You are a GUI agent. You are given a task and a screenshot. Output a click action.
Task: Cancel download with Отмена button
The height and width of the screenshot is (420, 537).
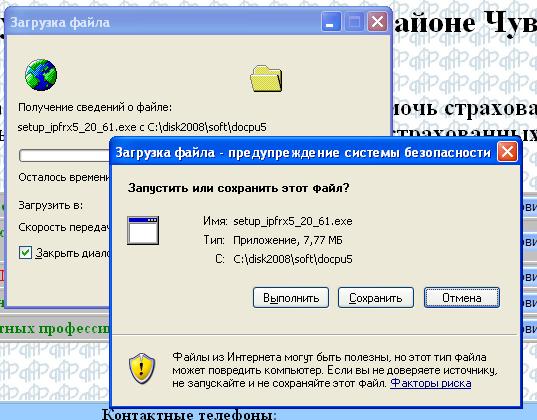coord(462,298)
